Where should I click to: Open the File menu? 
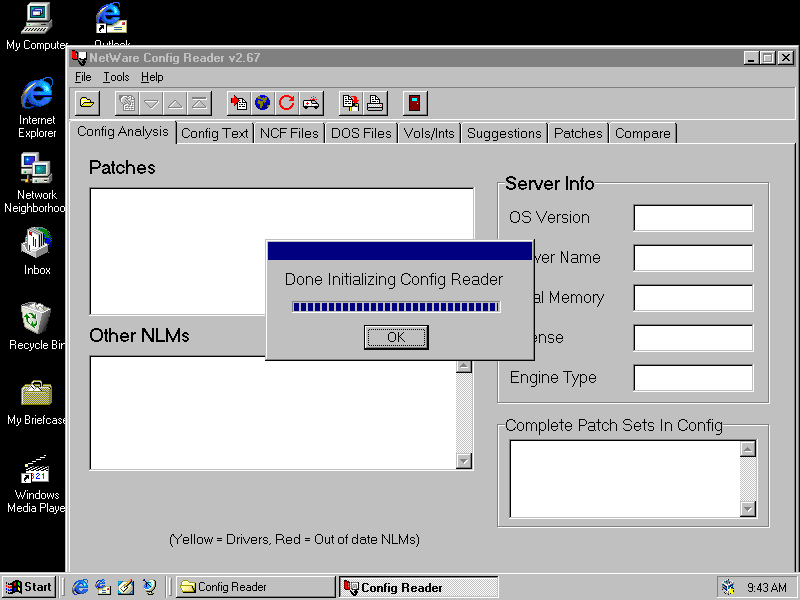coord(83,77)
